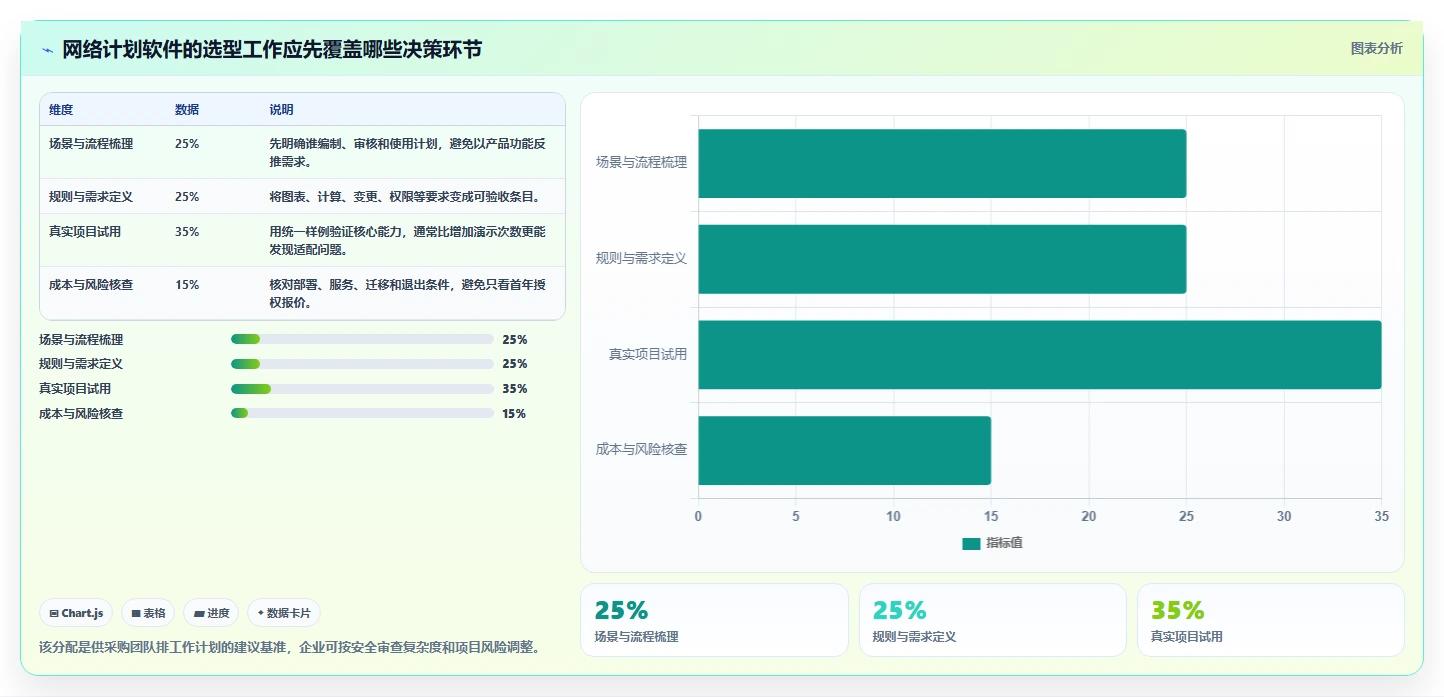Screen dimensions: 1444x697
Task: Click the 规则与需求定义 progress bar
Action: 362,364
